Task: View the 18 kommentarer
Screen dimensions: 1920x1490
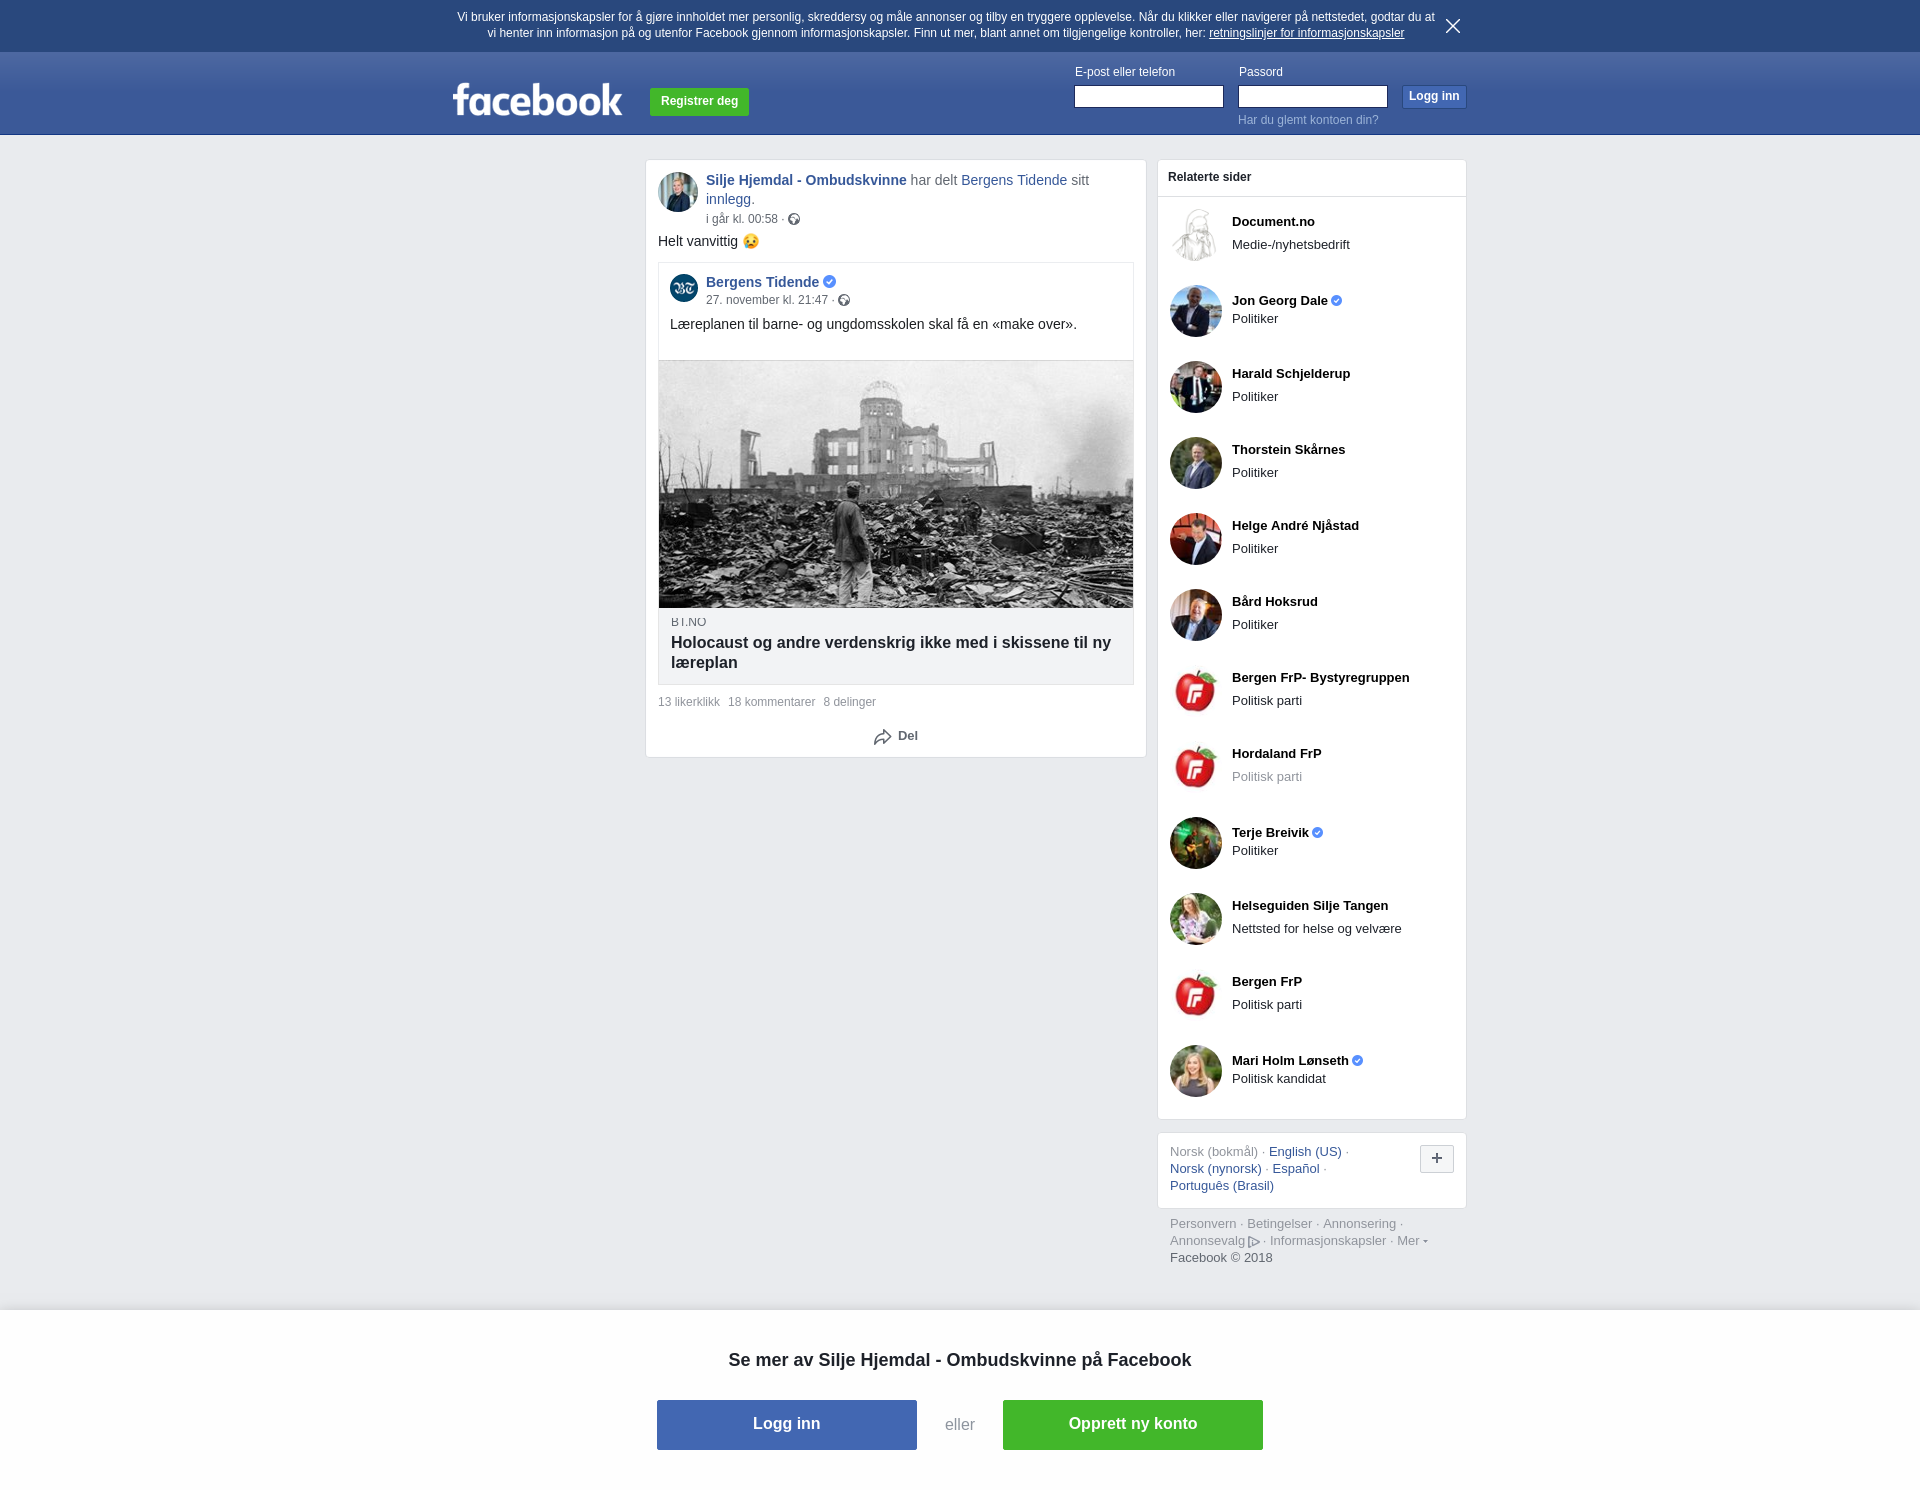Action: point(771,702)
